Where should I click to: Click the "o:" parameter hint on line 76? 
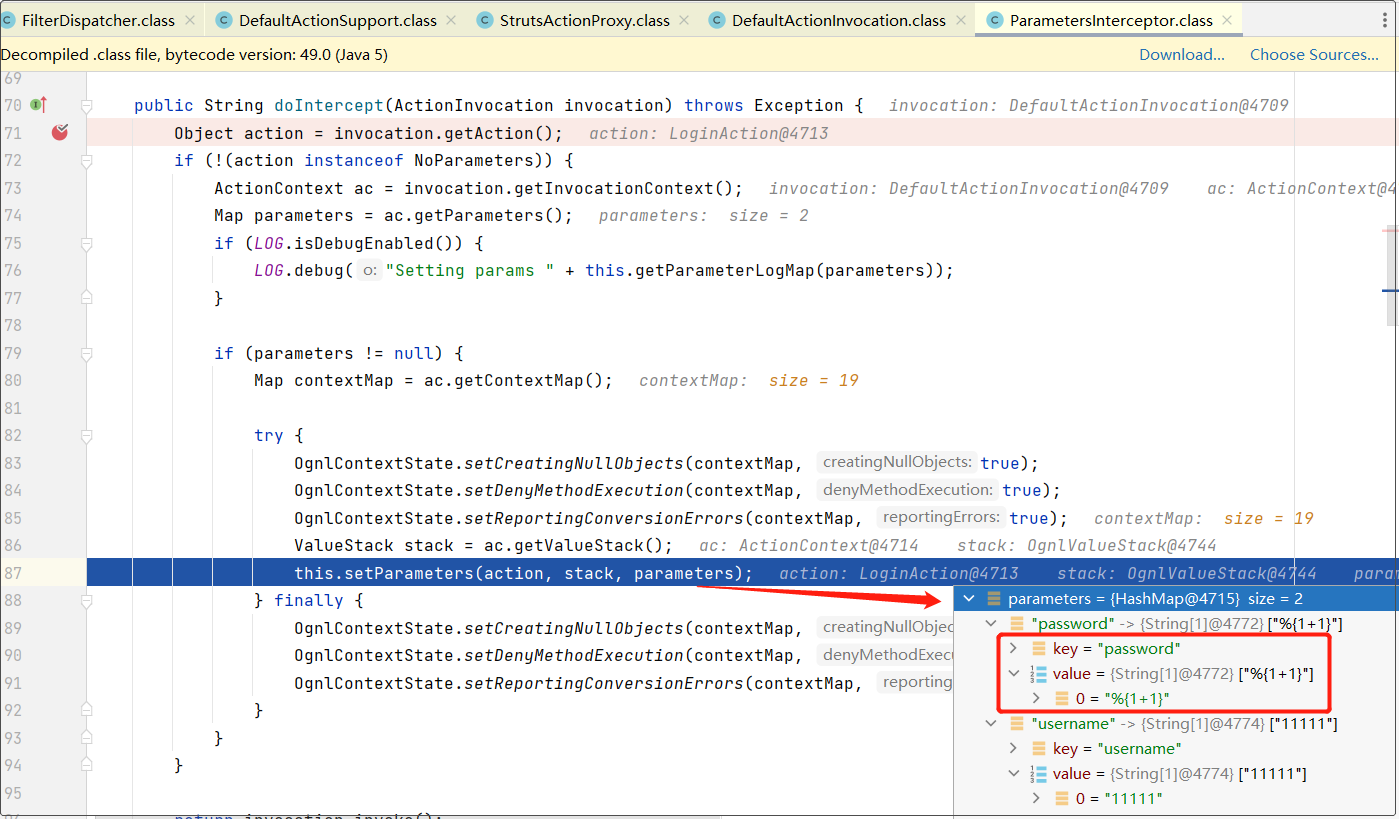tap(370, 270)
